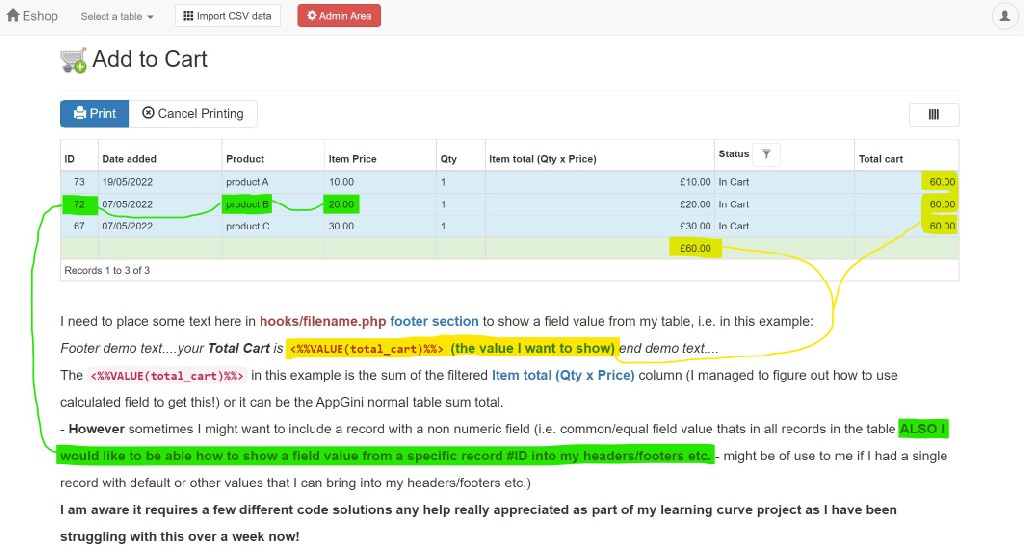
Task: Sort by Product column header
Action: (245, 159)
